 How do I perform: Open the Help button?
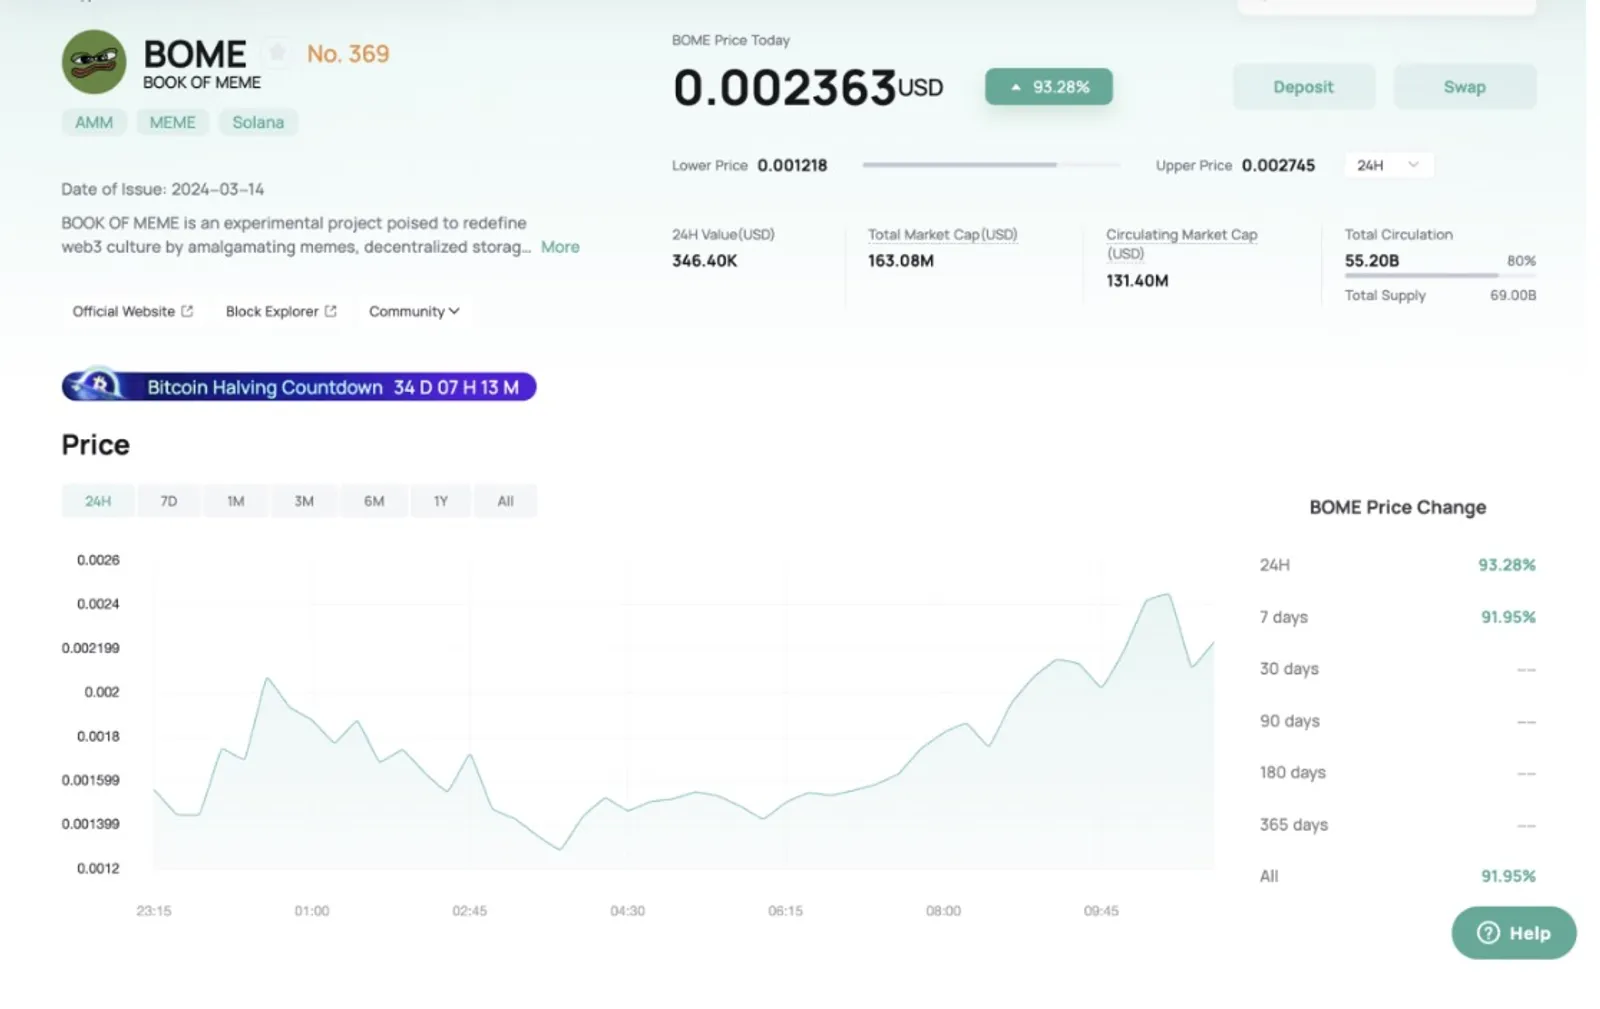coord(1514,933)
